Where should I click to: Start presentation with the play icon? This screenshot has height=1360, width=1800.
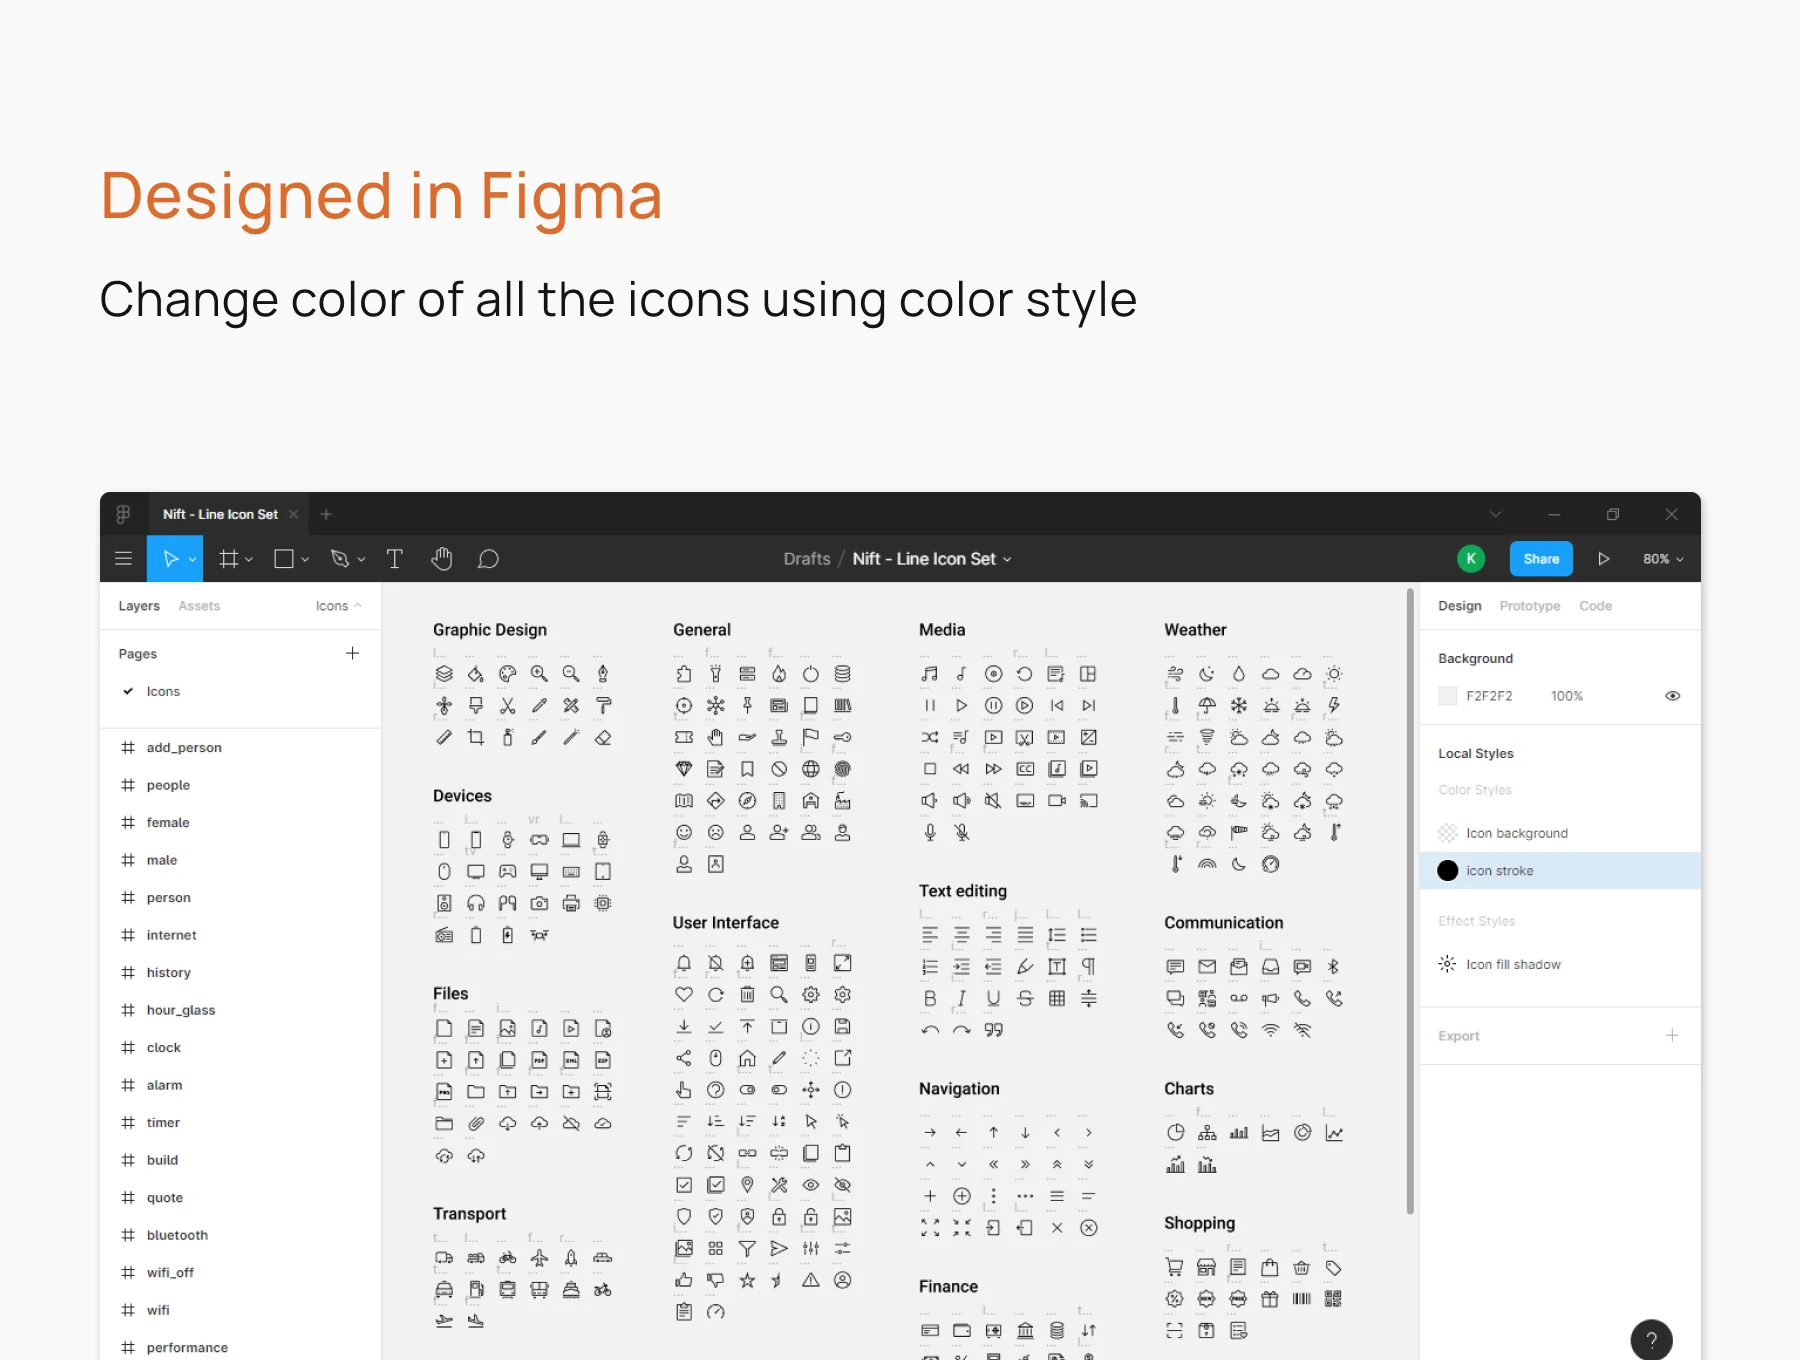coord(1603,559)
